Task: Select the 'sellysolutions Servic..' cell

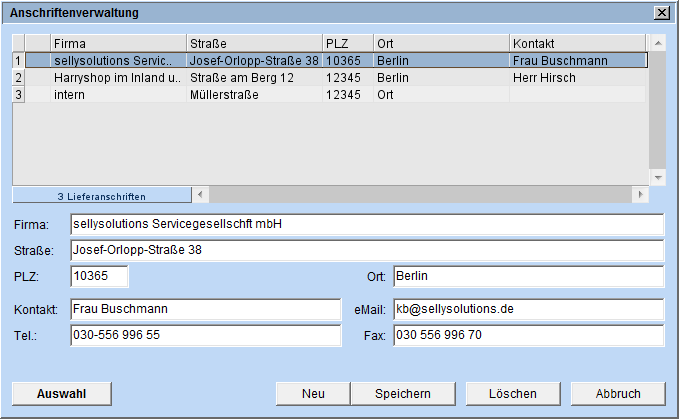Action: [x=119, y=60]
